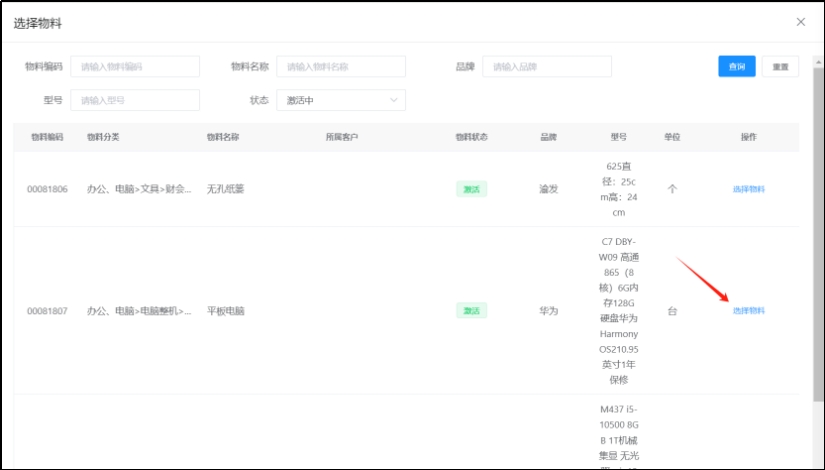Screen dimensions: 825x470
Task: Click the 物料编码 input field
Action: (x=134, y=67)
